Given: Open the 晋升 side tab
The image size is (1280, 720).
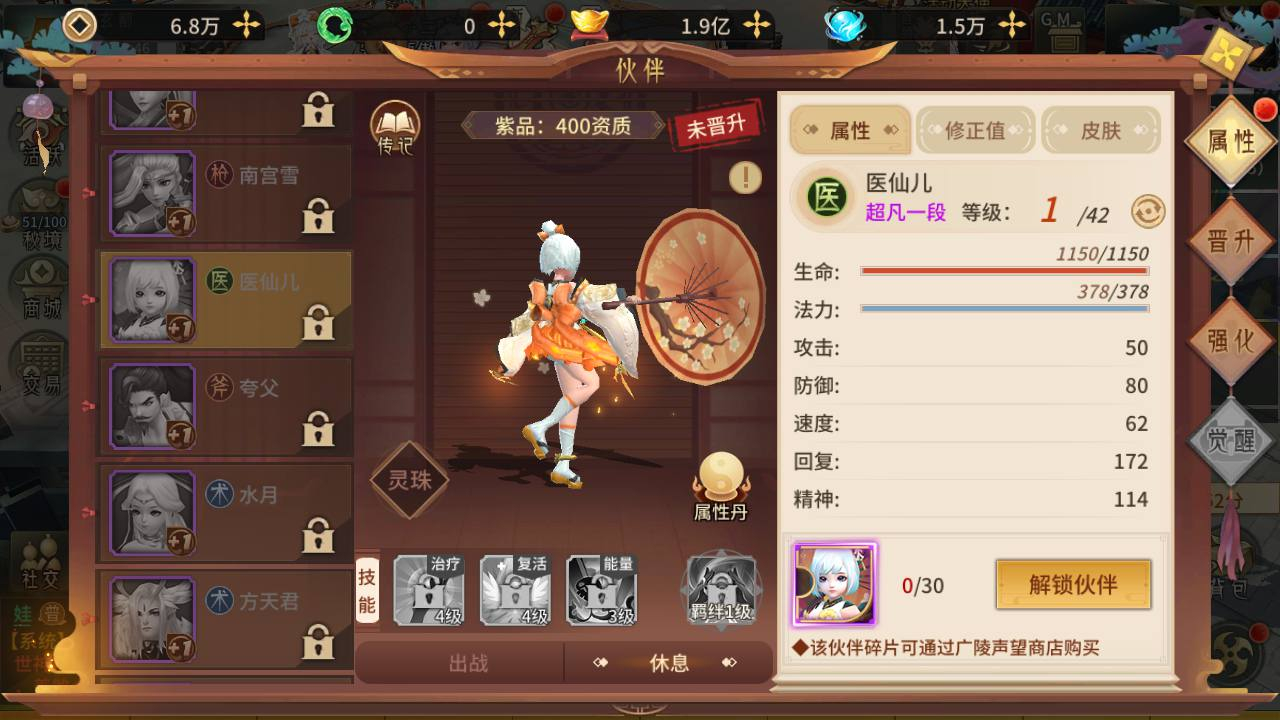Looking at the screenshot, I should click(x=1230, y=241).
